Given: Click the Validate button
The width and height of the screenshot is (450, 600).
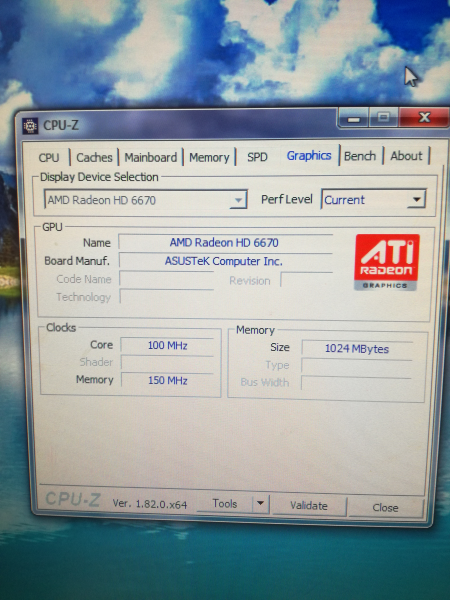Looking at the screenshot, I should click(x=309, y=505).
